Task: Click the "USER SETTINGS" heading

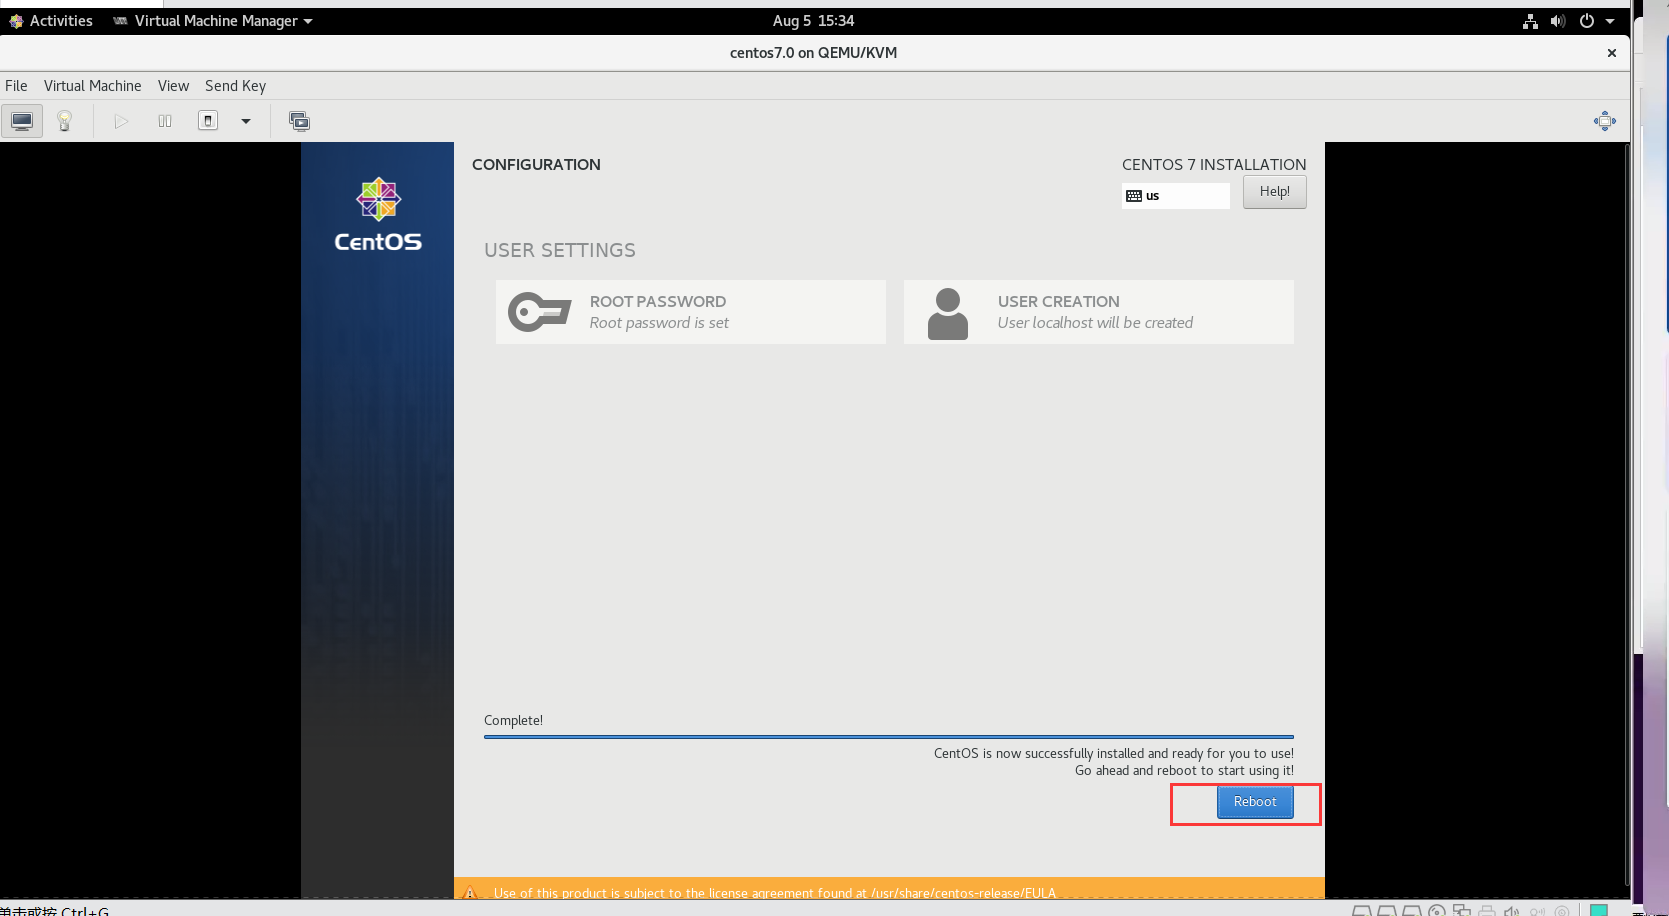Action: click(x=560, y=251)
